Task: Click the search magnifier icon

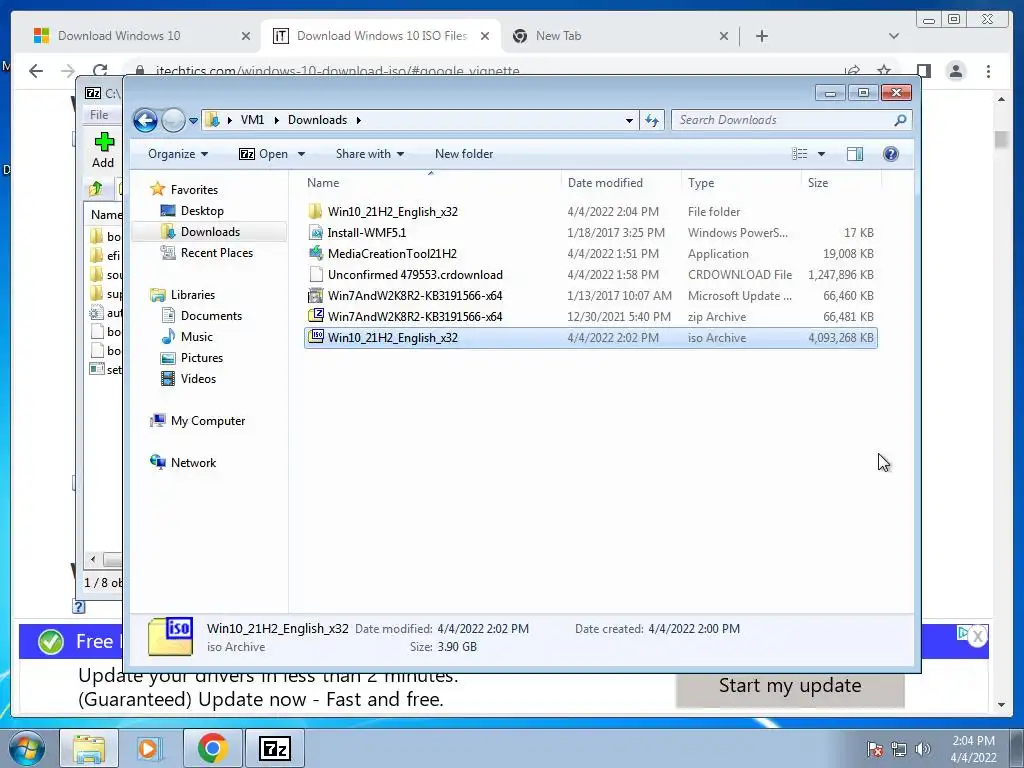Action: 901,120
